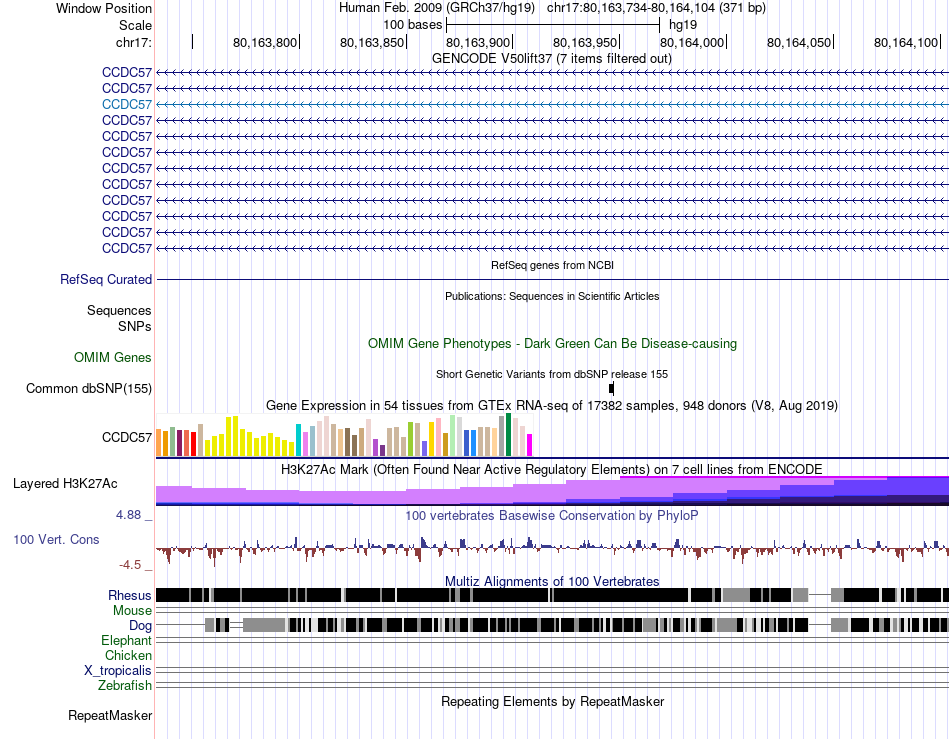Select the Rhesus alignment label

coord(130,595)
